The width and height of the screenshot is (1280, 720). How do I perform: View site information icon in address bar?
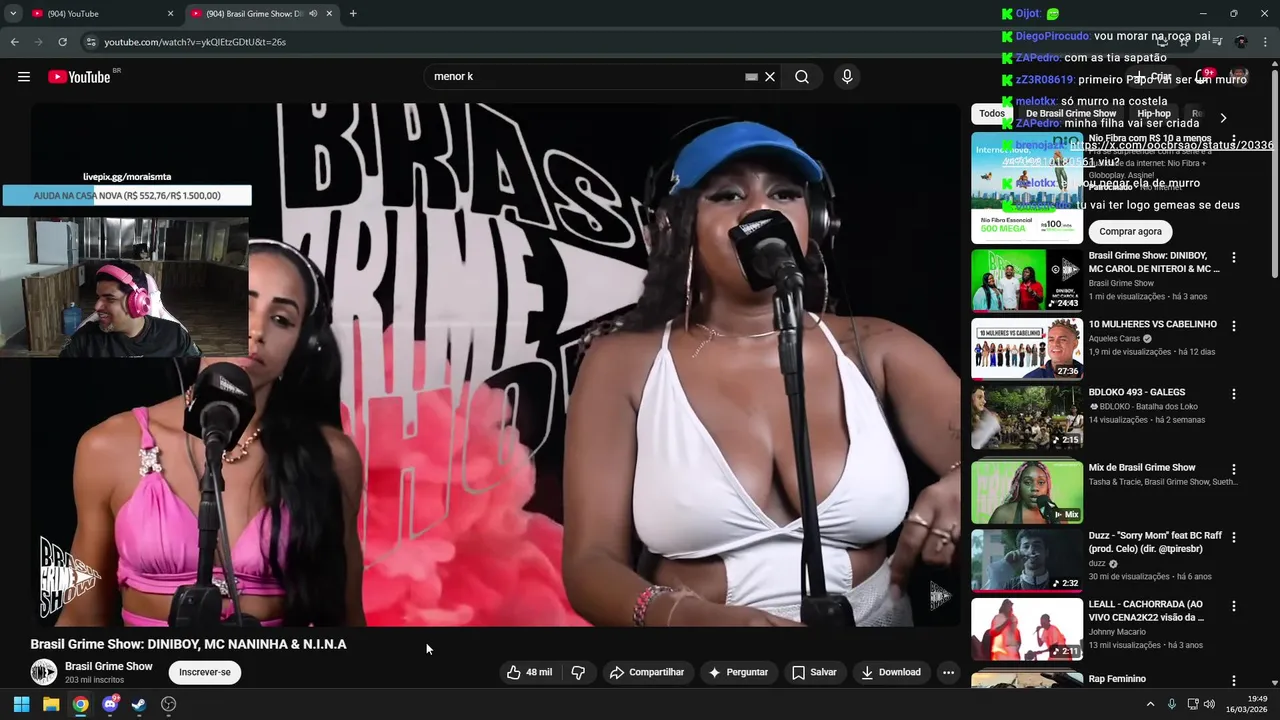[91, 42]
